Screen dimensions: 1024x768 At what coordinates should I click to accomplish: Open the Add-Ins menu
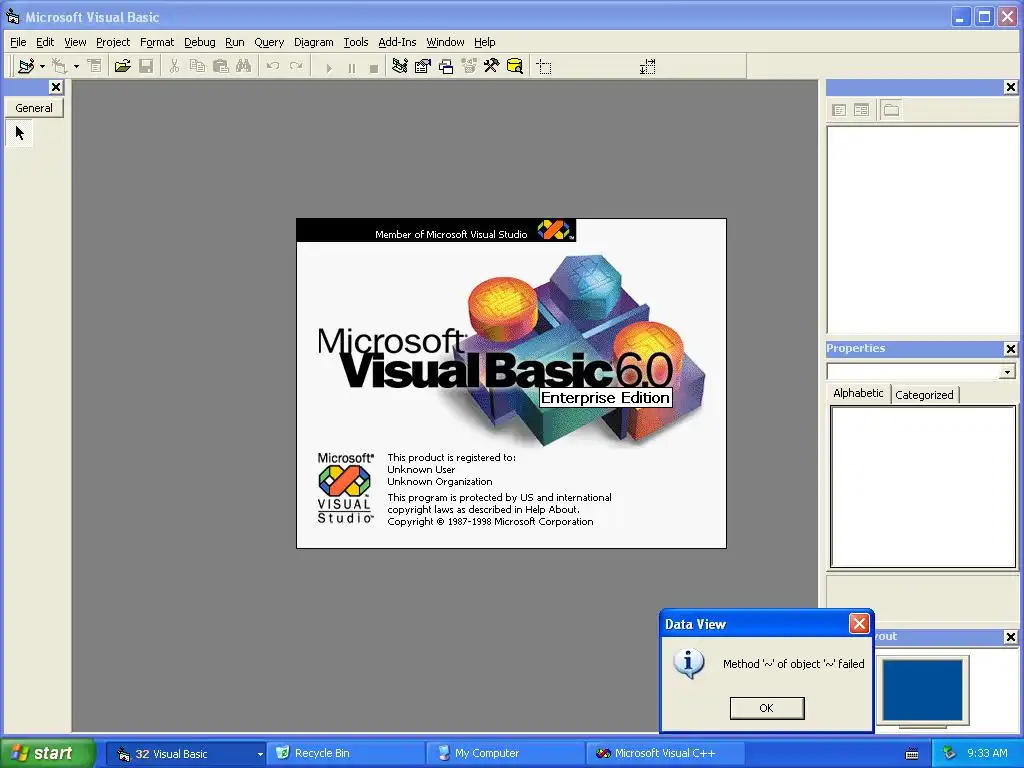click(397, 42)
